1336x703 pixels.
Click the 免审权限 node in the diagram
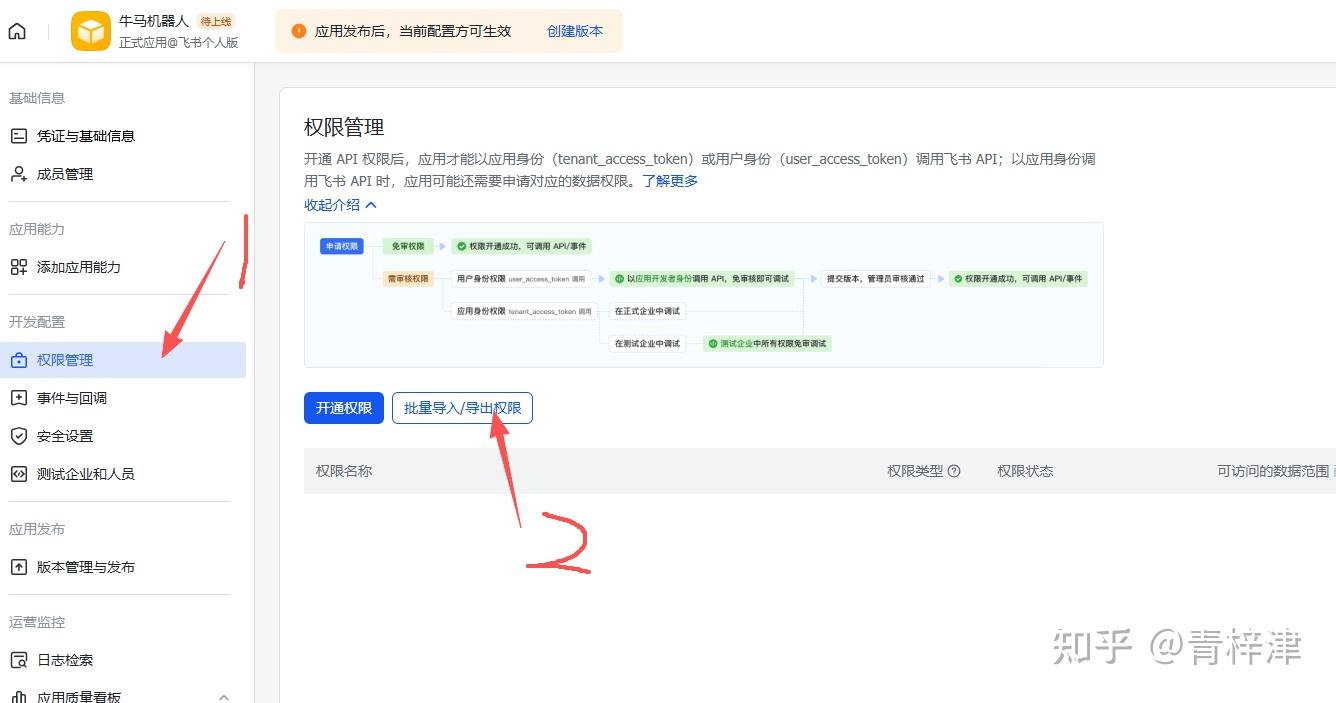[x=408, y=246]
